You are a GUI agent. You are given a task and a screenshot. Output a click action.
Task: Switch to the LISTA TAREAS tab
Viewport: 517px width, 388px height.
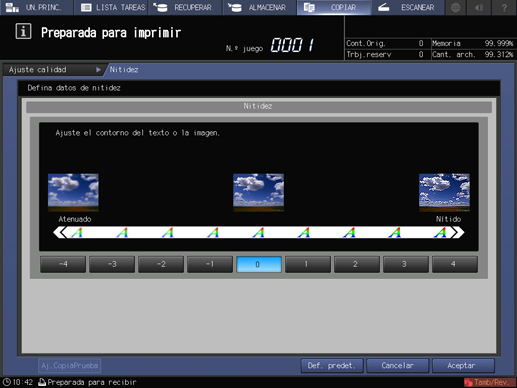pyautogui.click(x=112, y=7)
